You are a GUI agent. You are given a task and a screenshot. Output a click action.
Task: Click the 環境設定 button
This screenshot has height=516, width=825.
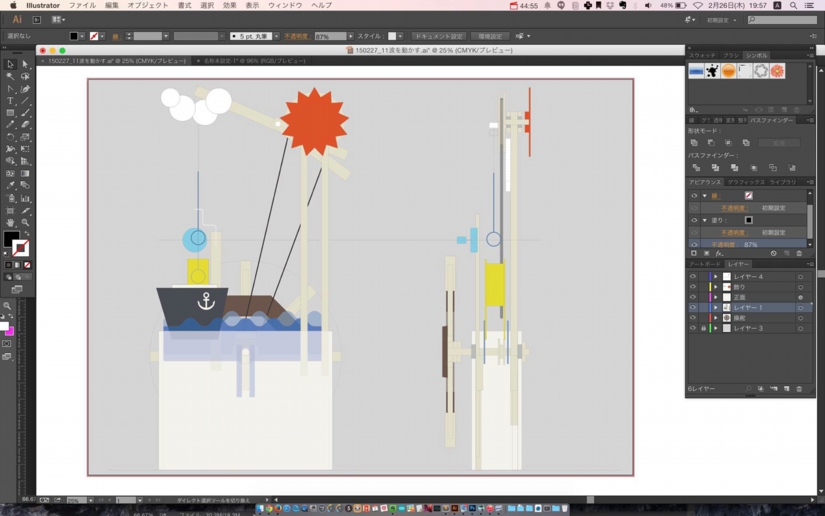point(489,36)
